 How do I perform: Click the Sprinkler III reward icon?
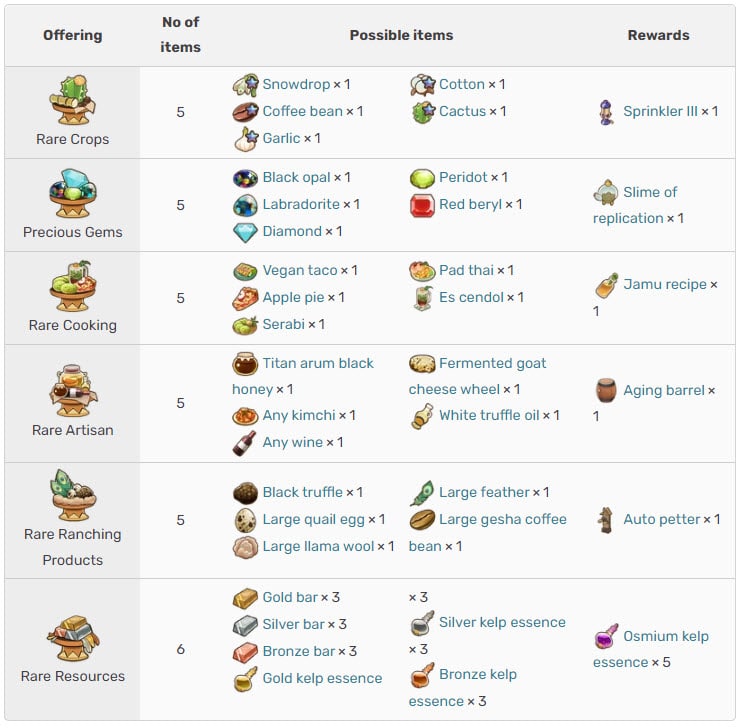(606, 112)
